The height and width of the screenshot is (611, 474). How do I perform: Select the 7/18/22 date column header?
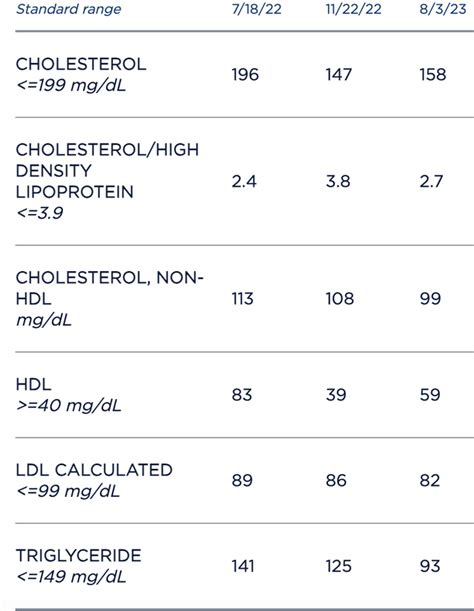coord(256,9)
